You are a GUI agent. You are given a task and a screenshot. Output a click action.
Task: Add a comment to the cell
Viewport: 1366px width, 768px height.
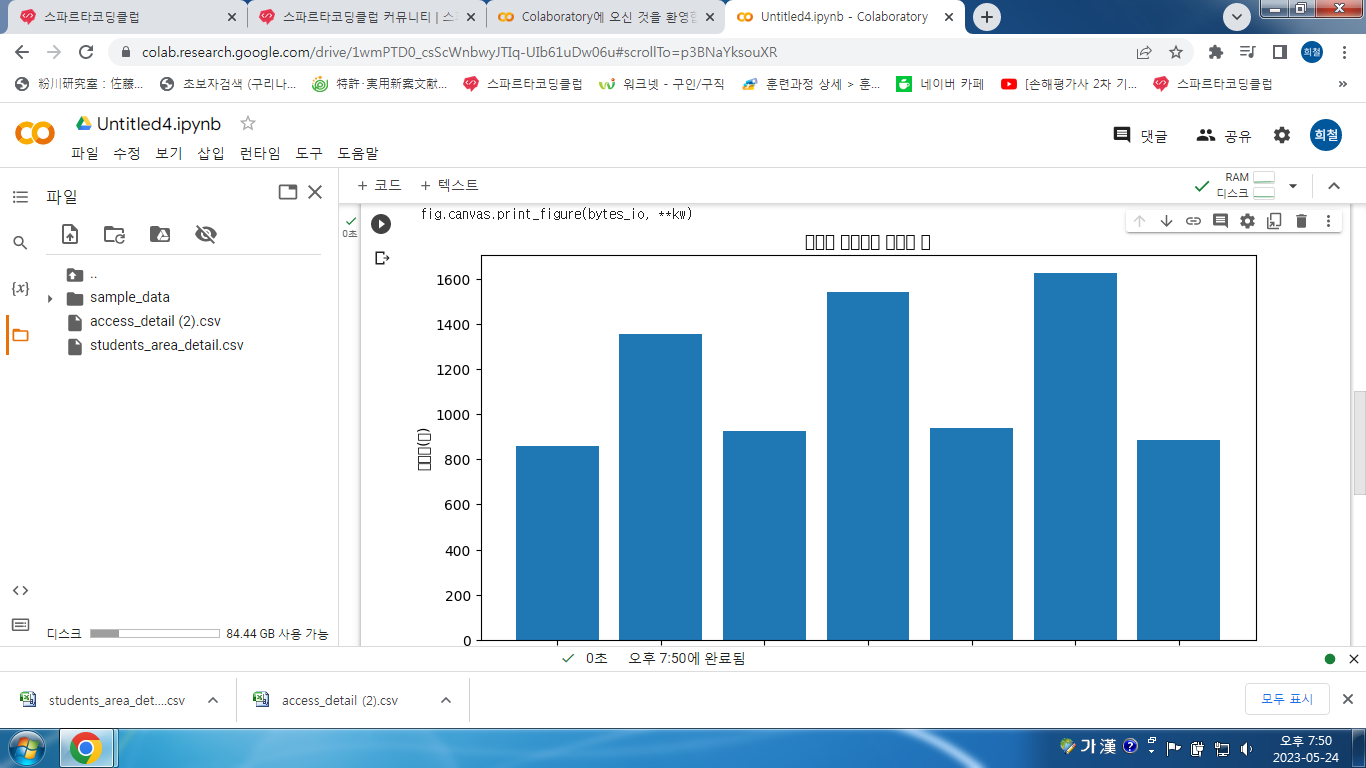pos(1220,221)
